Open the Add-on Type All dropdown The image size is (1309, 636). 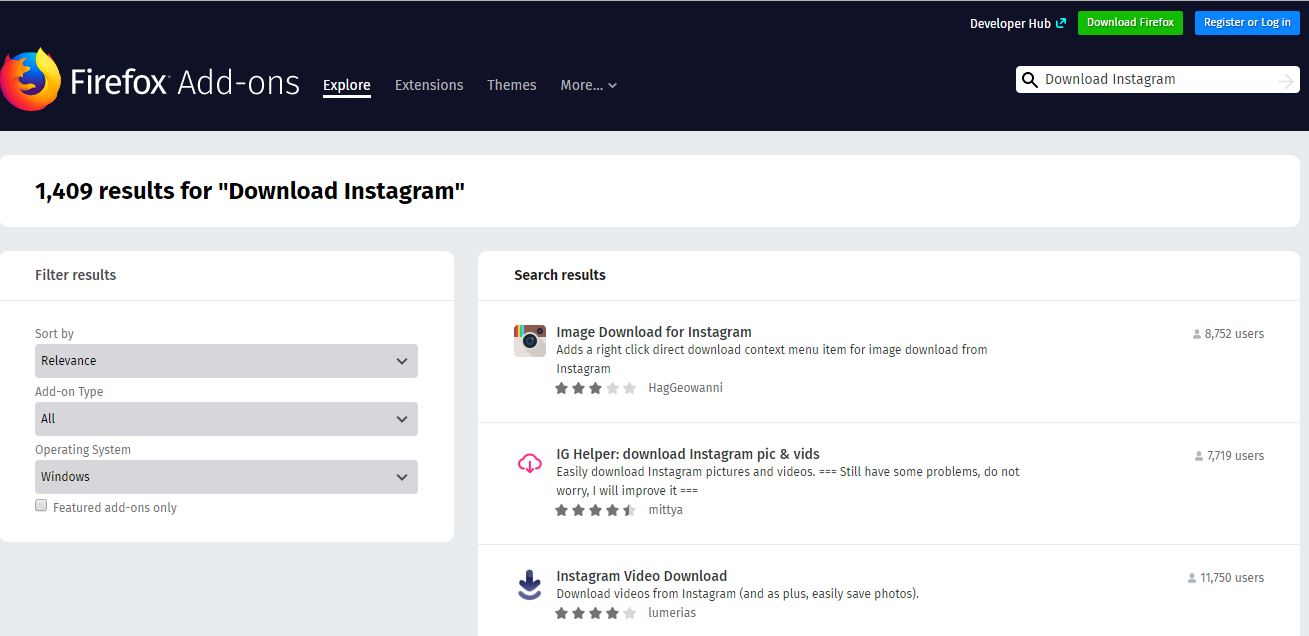[226, 419]
